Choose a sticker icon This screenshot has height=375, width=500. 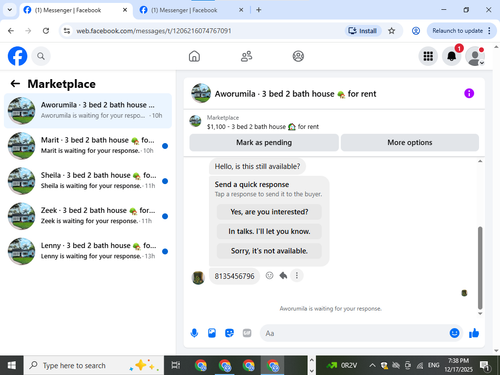(x=229, y=333)
